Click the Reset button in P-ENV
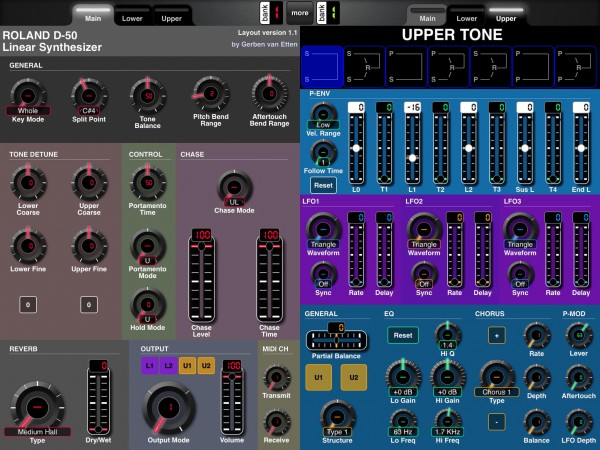The image size is (600, 450). [323, 185]
